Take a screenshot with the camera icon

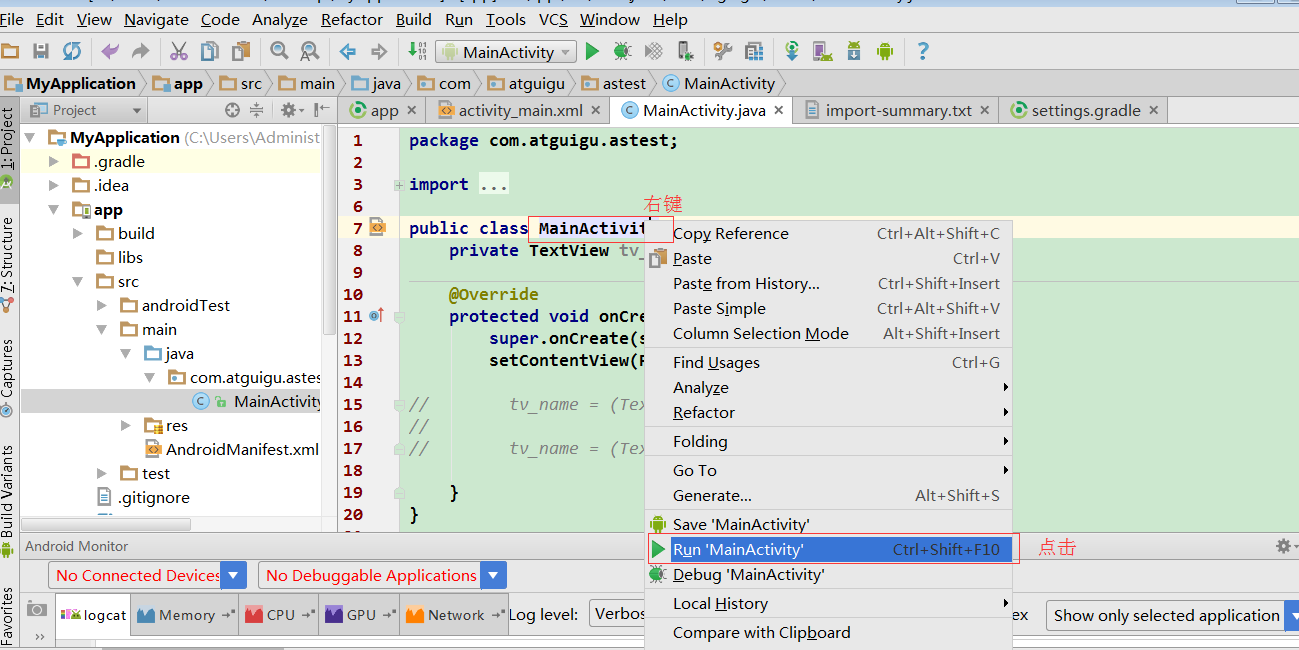(37, 608)
